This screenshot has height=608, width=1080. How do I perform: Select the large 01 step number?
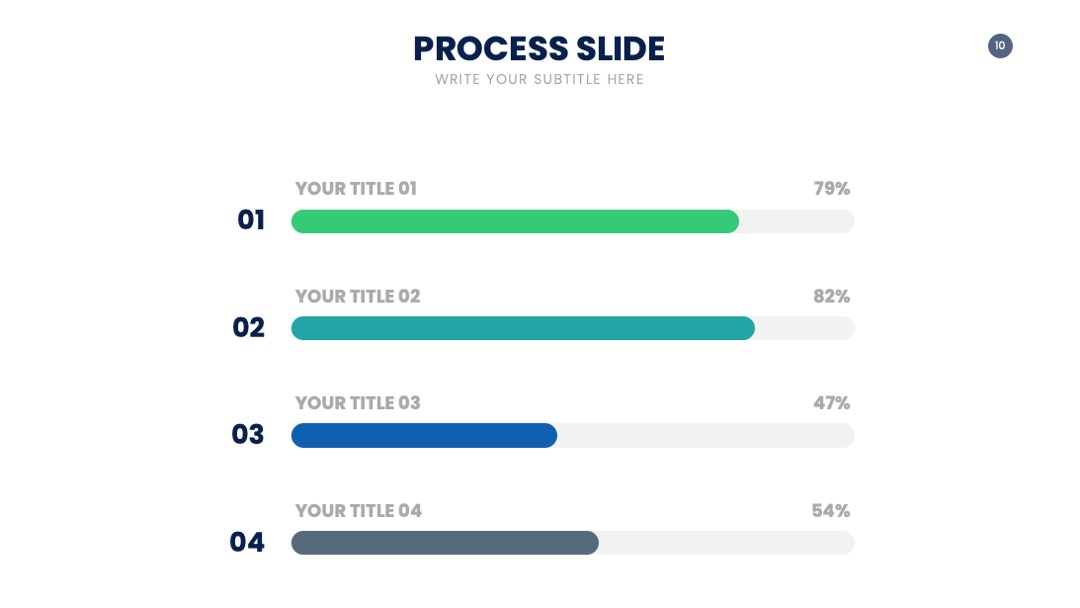251,220
